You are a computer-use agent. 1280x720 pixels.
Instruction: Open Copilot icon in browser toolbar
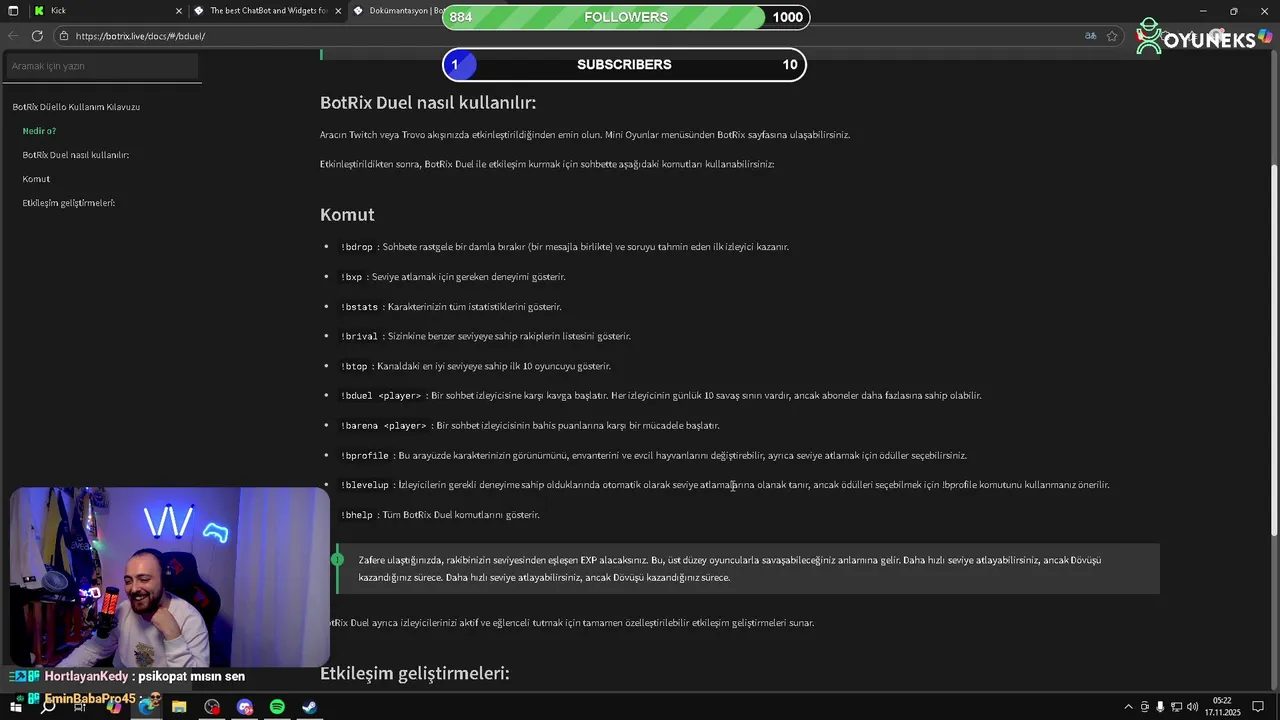pyautogui.click(x=1265, y=36)
